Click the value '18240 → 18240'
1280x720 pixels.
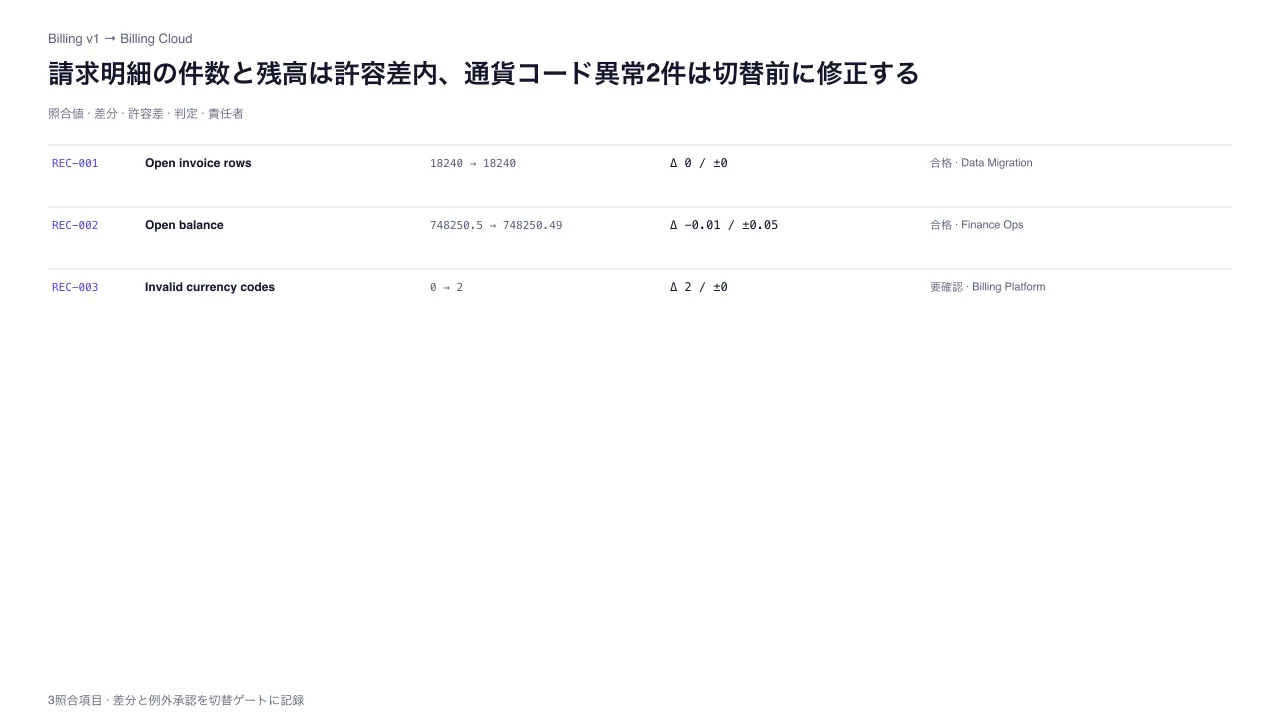[473, 163]
